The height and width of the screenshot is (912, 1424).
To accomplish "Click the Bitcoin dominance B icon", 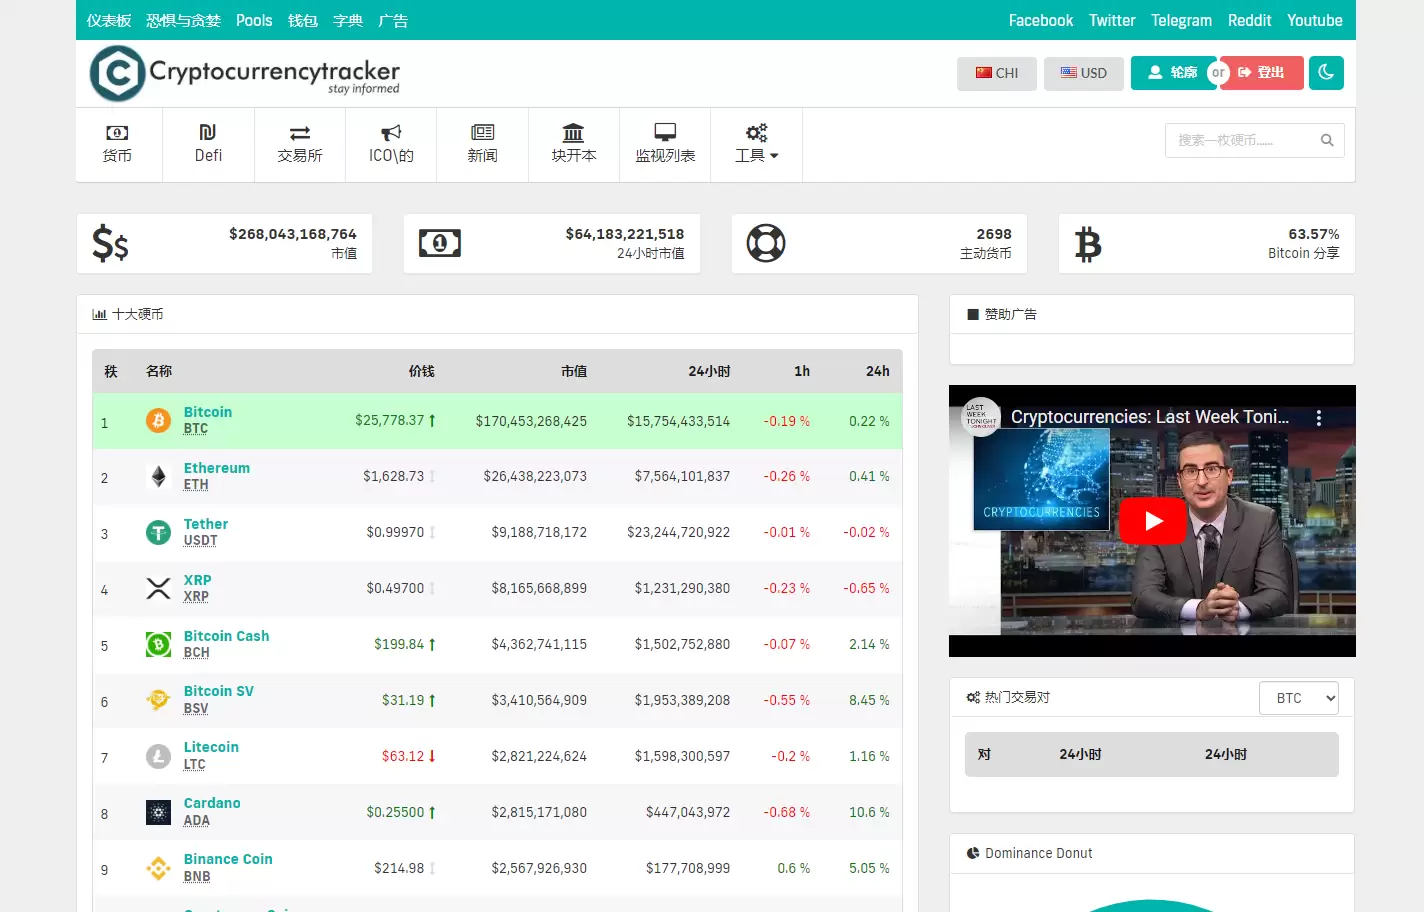I will [1088, 243].
